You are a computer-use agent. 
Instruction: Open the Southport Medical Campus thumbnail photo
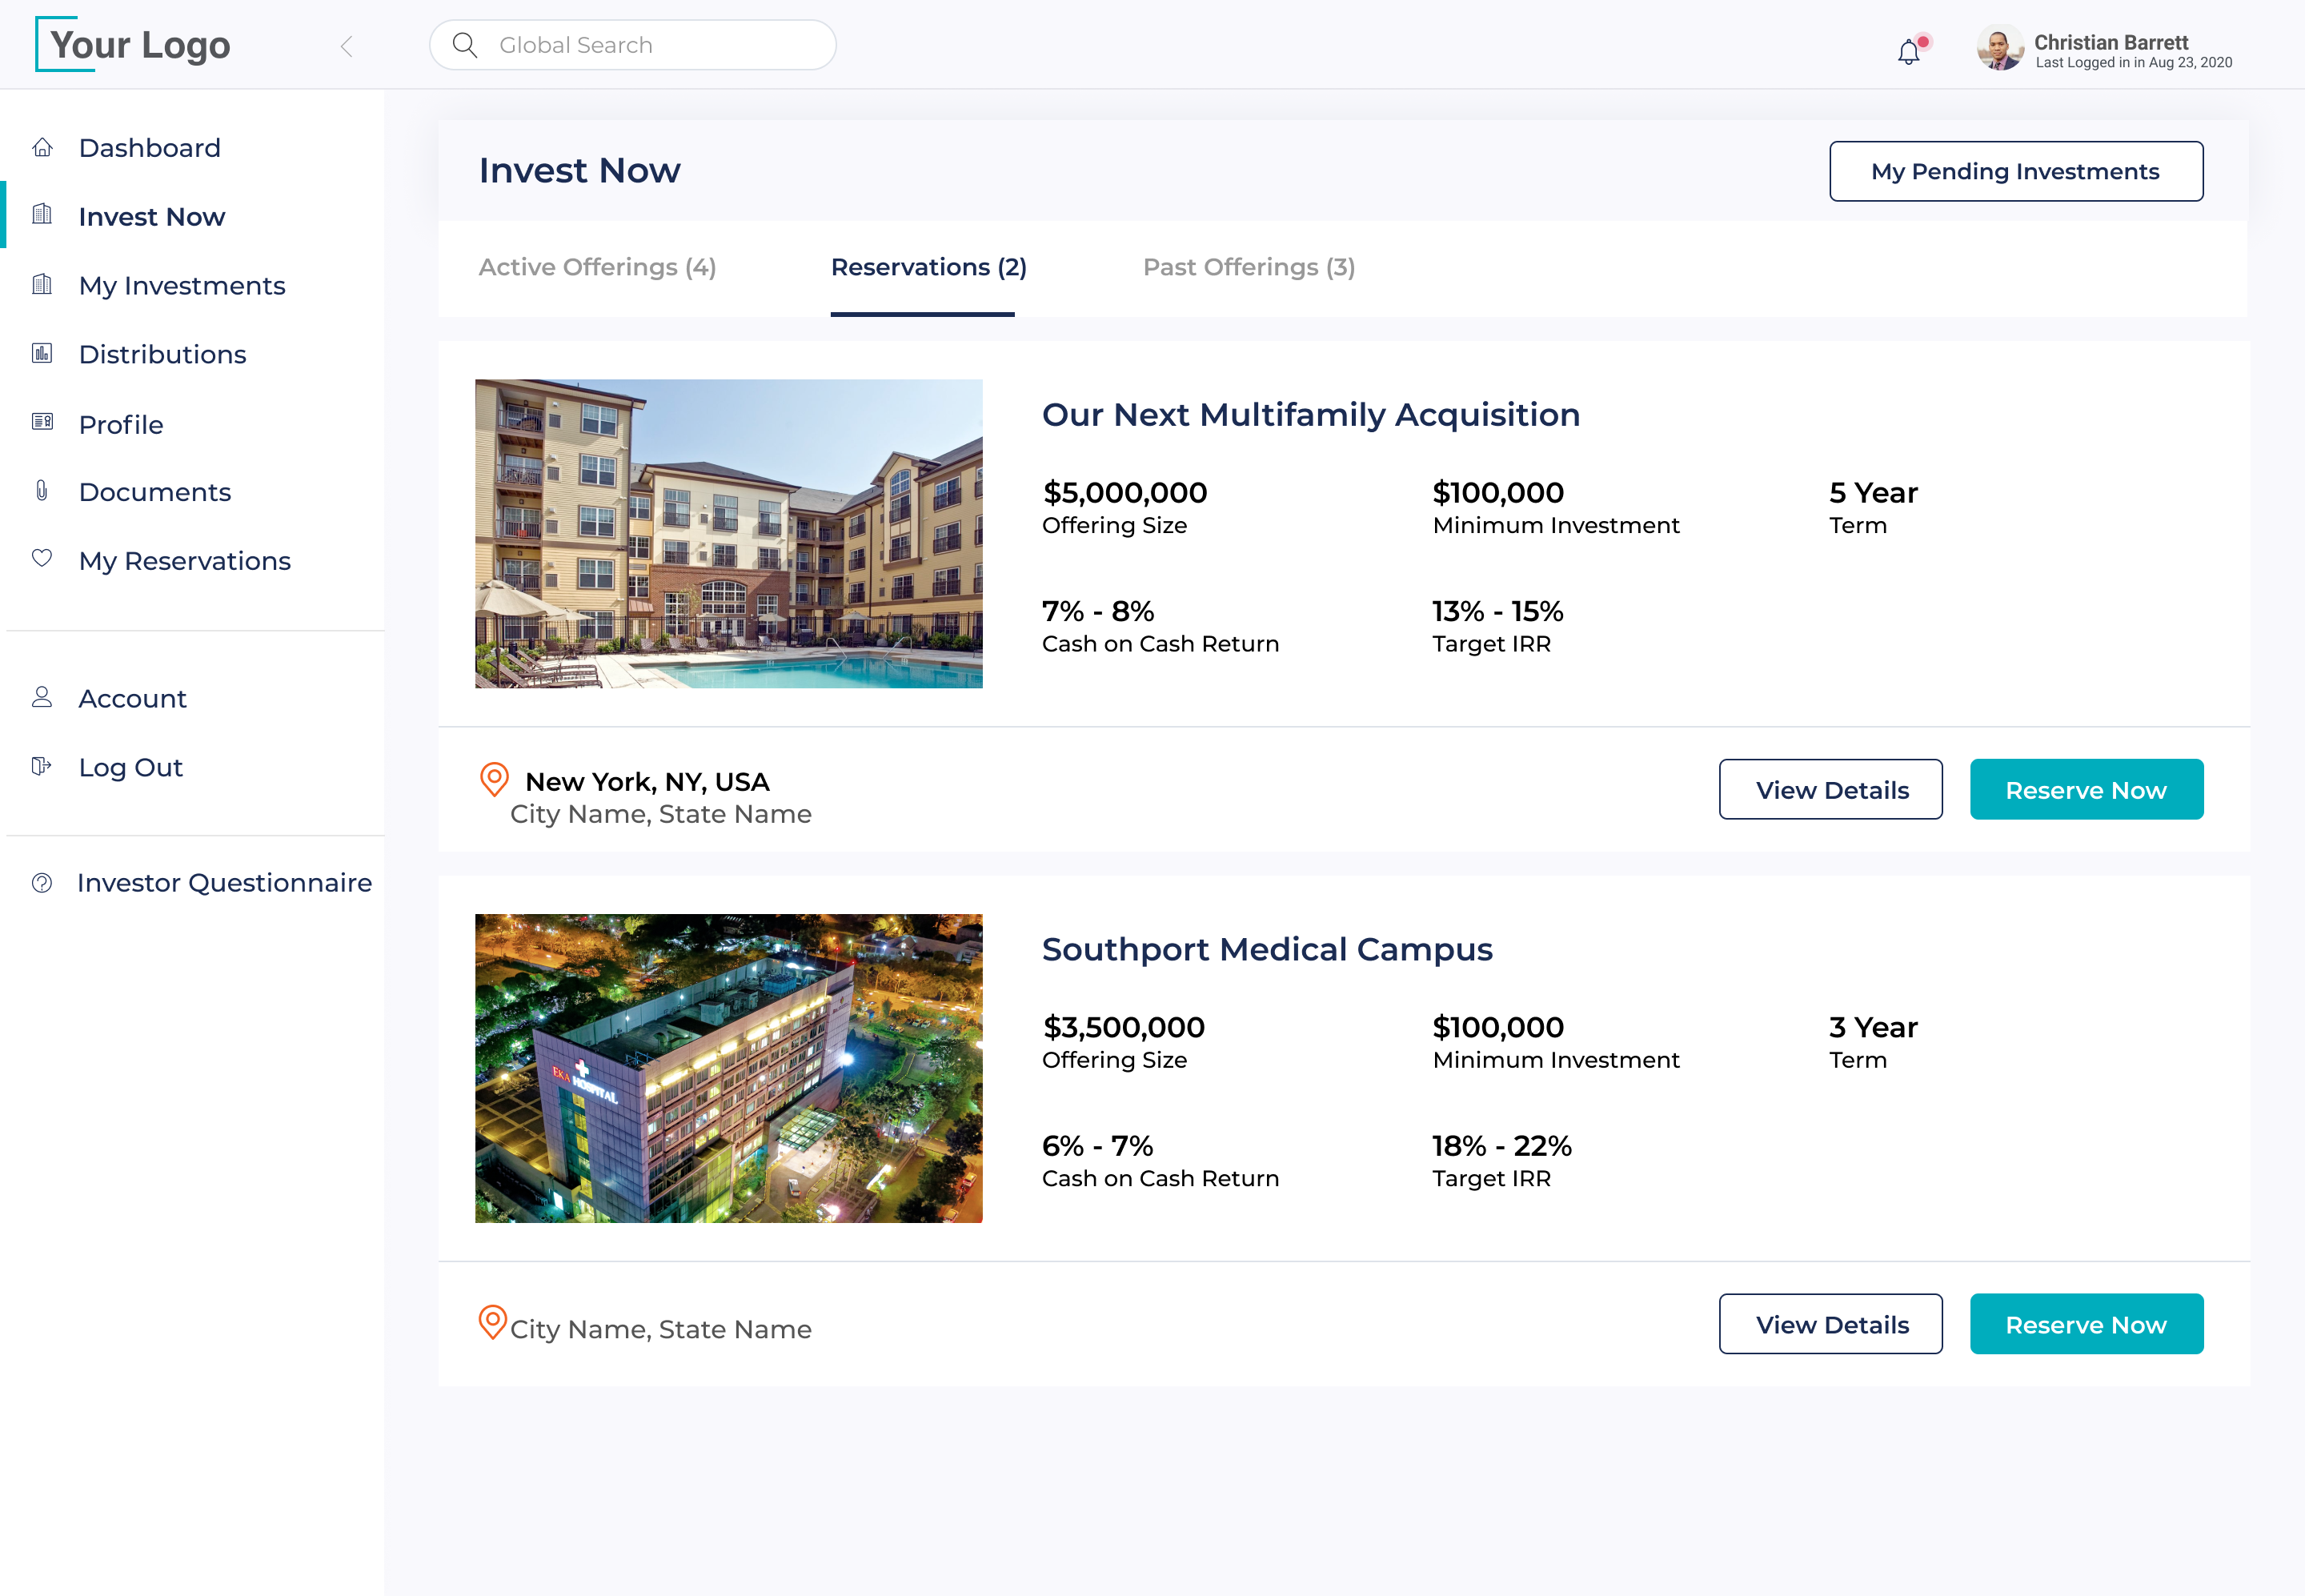click(728, 1068)
